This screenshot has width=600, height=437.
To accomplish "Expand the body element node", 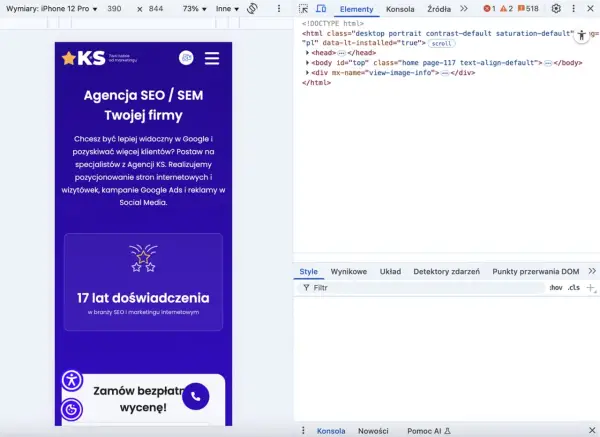I will (307, 62).
